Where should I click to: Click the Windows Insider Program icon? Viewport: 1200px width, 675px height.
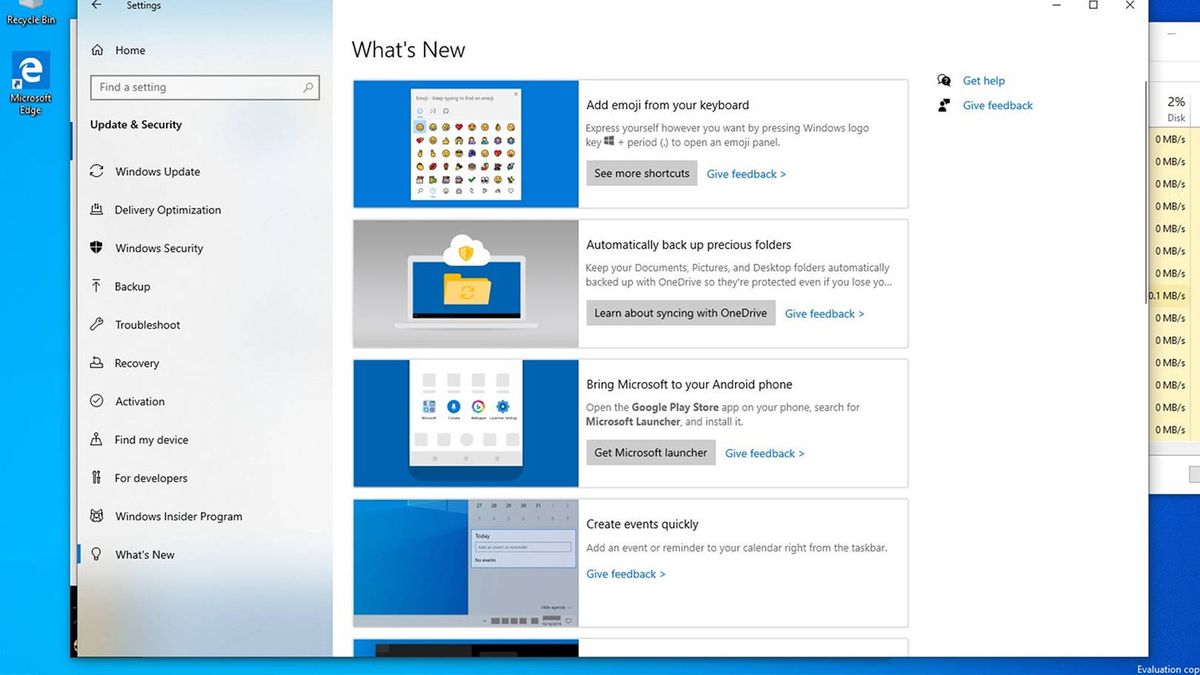click(97, 516)
